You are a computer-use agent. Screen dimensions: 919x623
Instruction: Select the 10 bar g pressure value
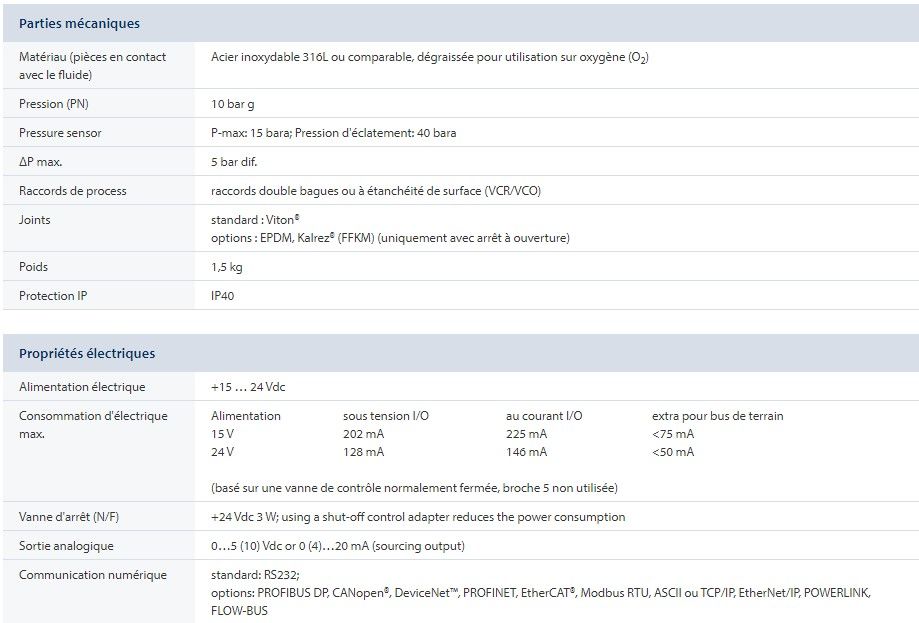pos(237,104)
